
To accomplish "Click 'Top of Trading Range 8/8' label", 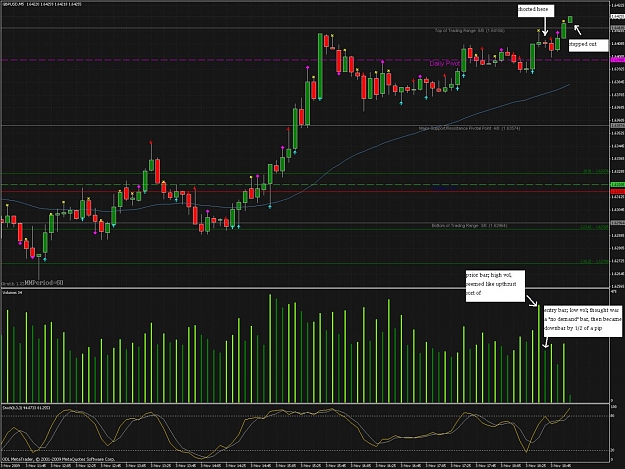I will (x=470, y=30).
